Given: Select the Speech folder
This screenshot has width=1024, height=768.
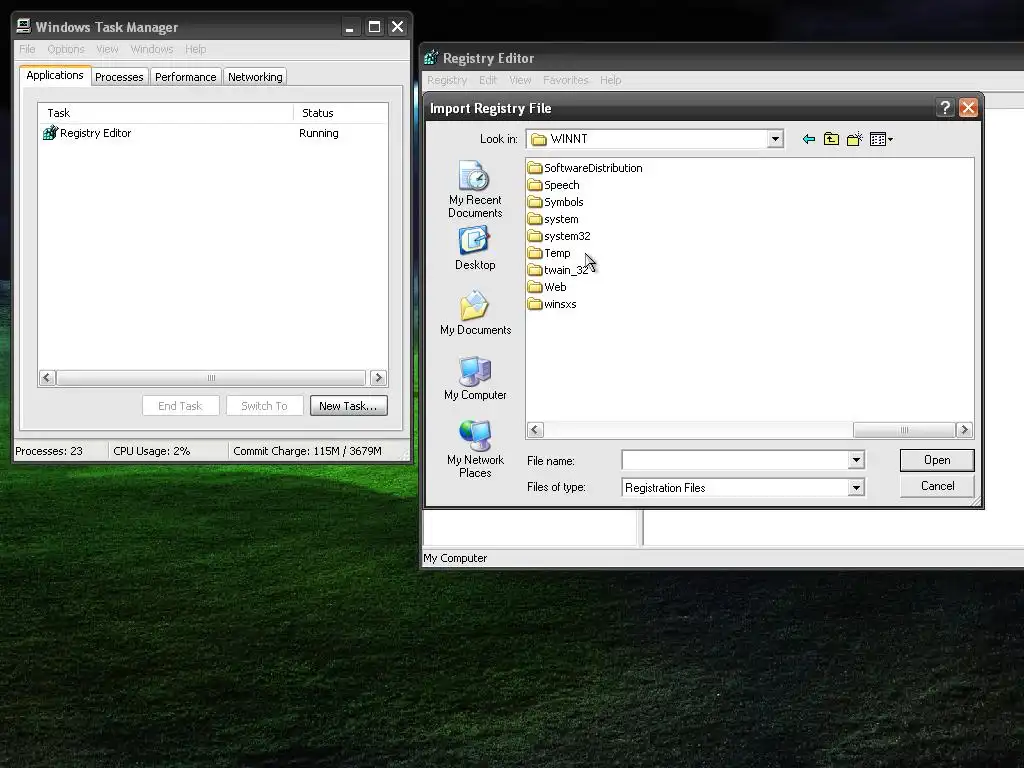Looking at the screenshot, I should tap(553, 185).
